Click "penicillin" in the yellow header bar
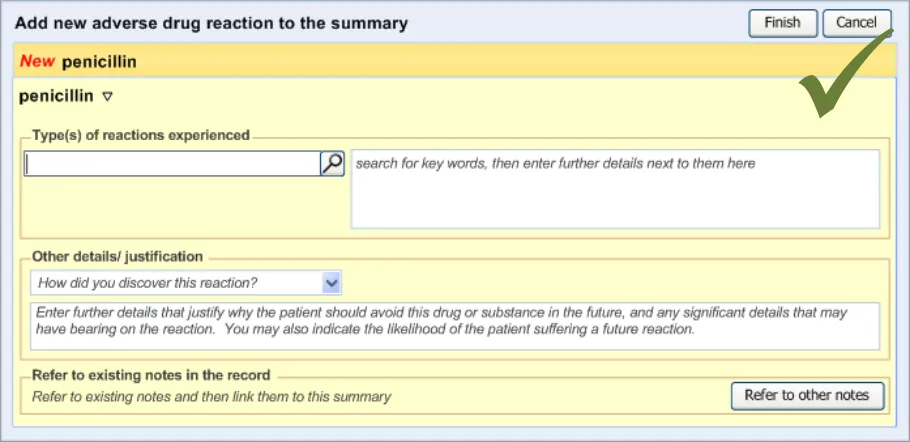 (99, 62)
